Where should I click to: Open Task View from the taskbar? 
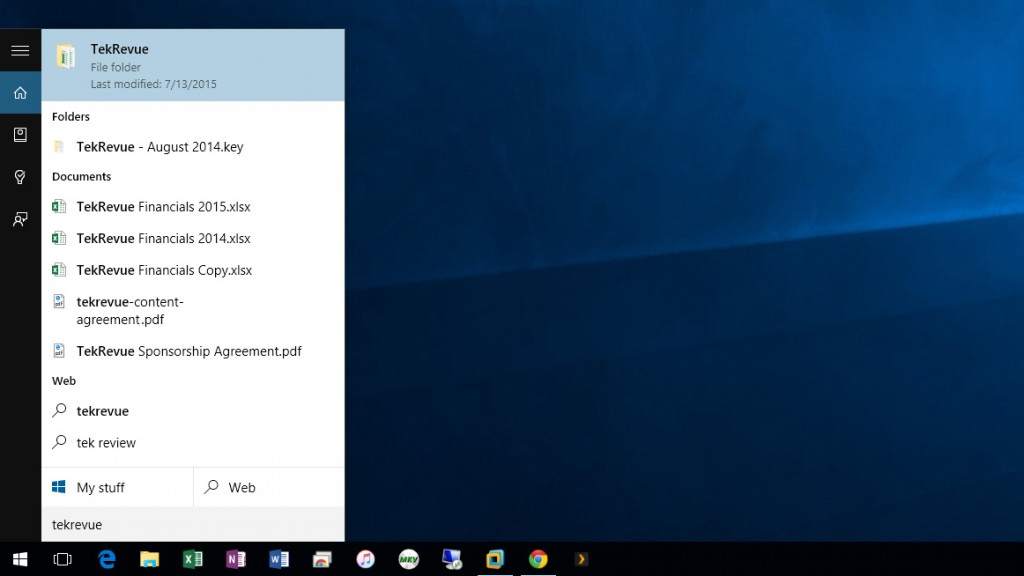(62, 559)
